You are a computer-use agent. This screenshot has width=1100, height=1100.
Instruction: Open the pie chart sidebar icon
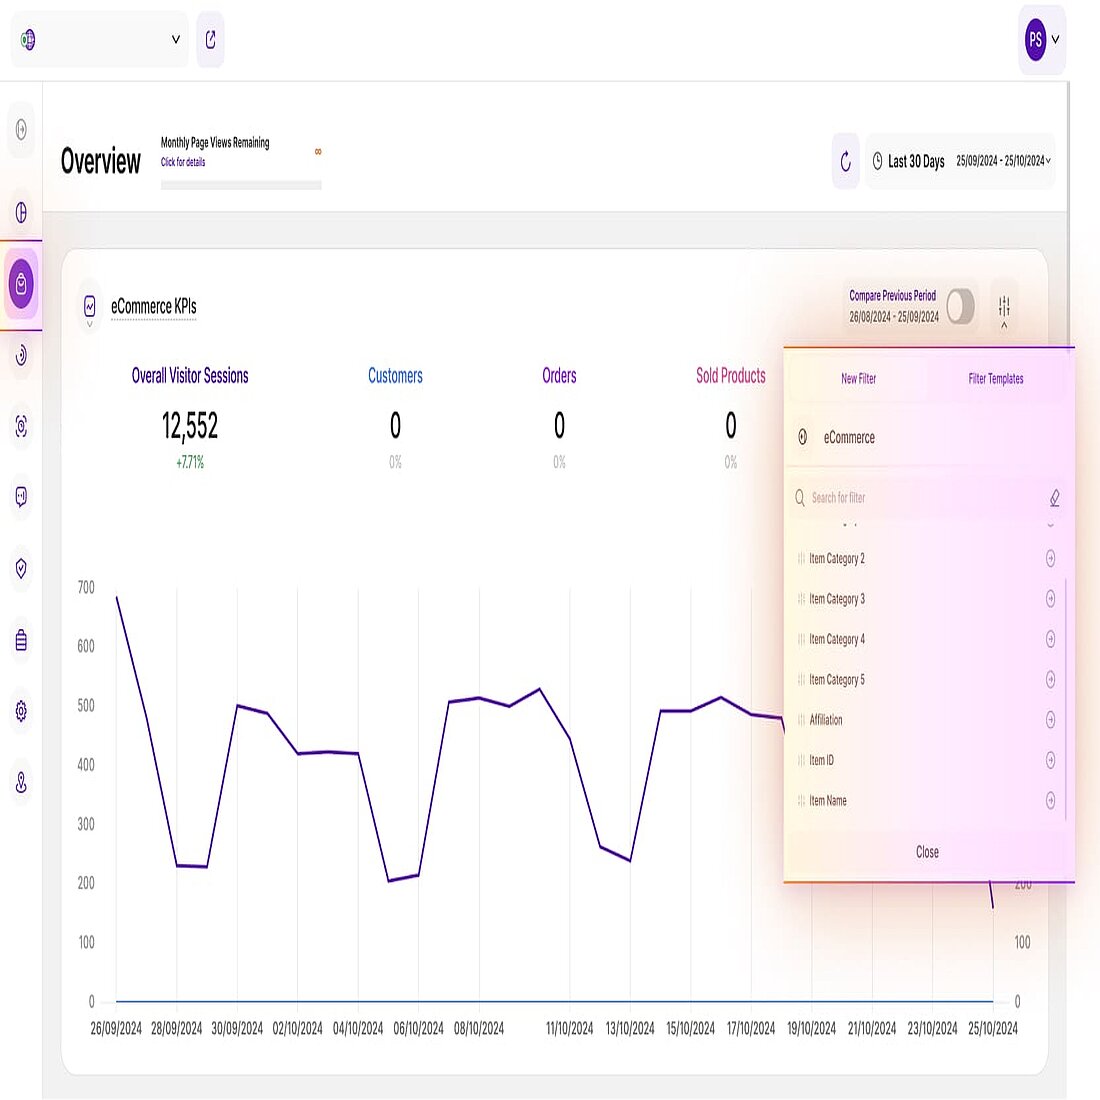(x=21, y=212)
